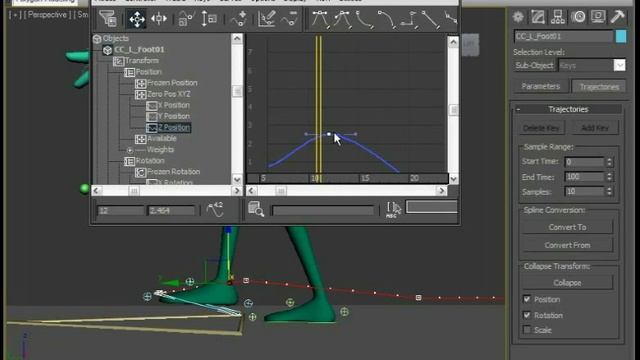Expand the Weights node
This screenshot has width=640, height=360.
click(x=130, y=150)
